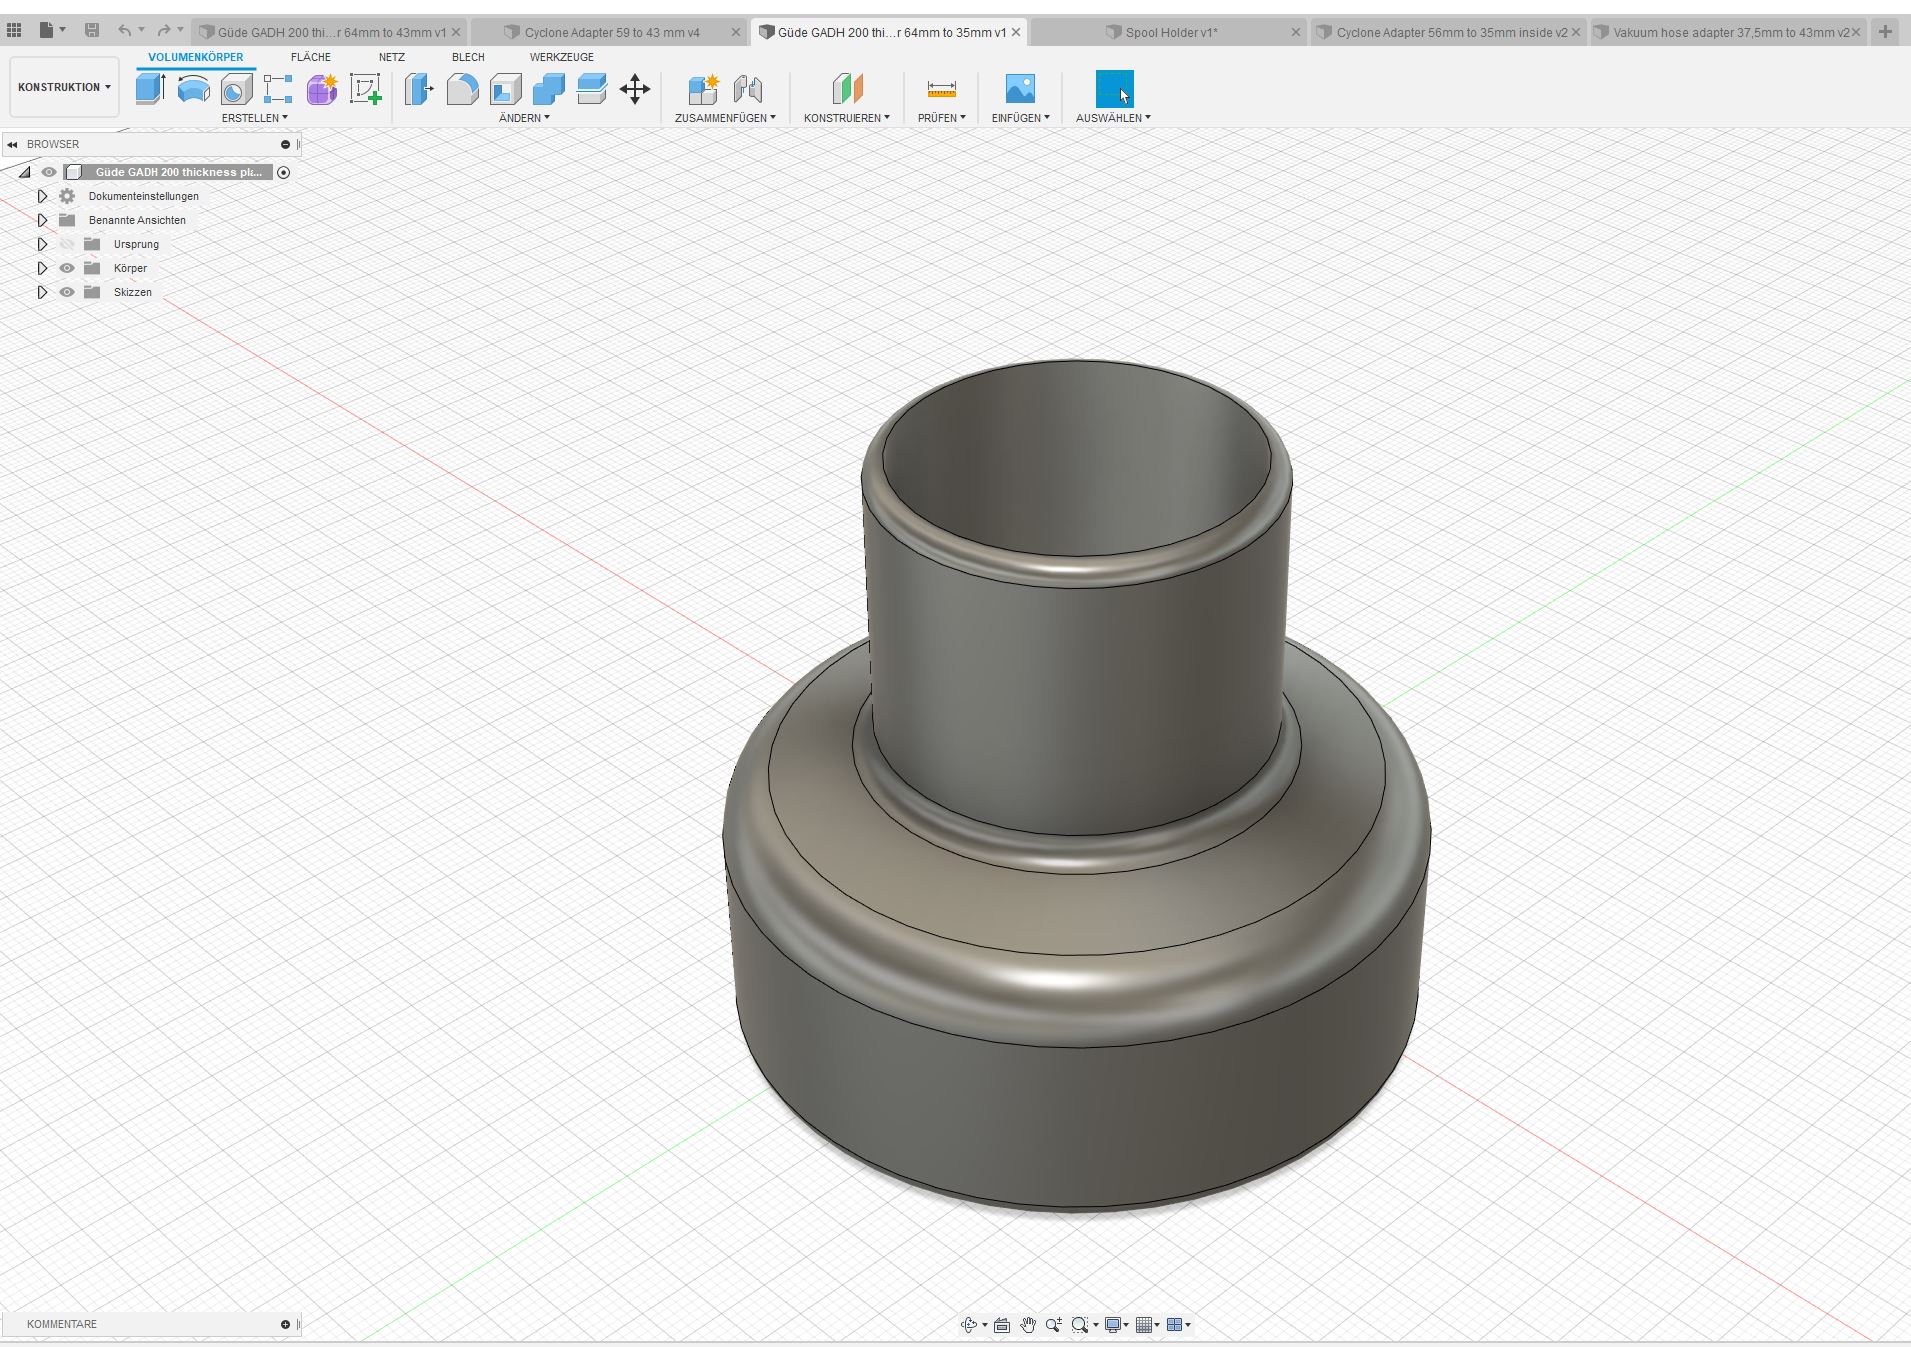Expand the Ursprung node
1911x1347 pixels.
point(42,244)
